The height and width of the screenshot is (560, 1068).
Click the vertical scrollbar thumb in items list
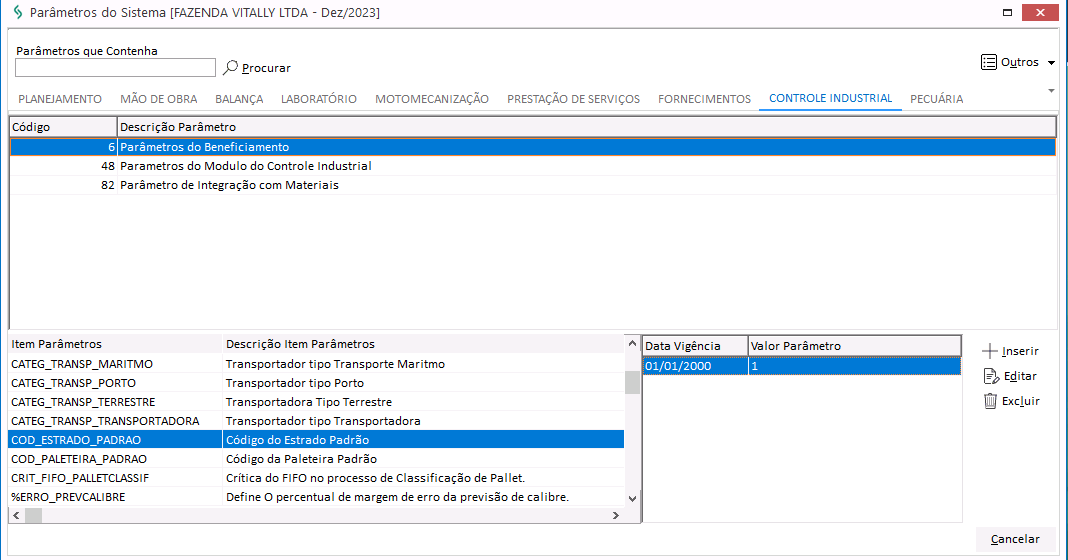click(x=632, y=382)
